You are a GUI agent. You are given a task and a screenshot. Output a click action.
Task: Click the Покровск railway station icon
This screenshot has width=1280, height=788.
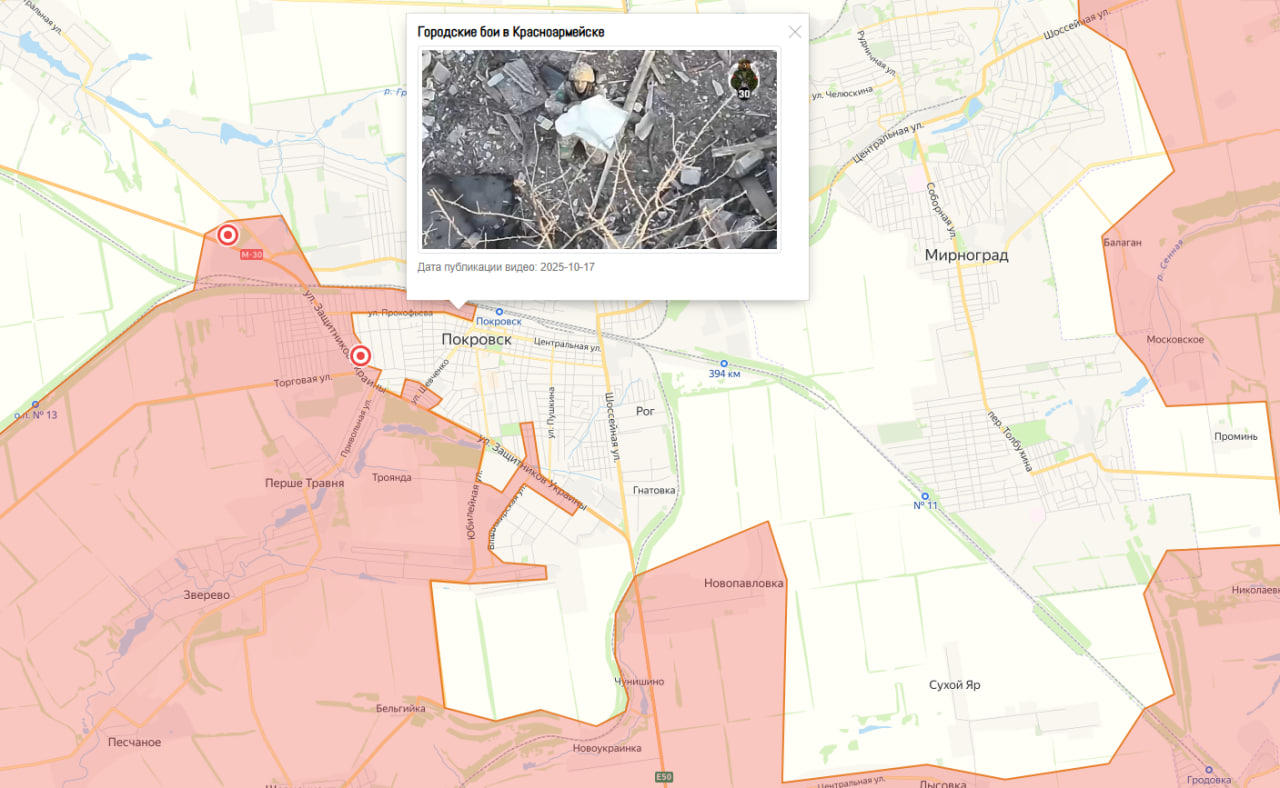click(x=500, y=312)
